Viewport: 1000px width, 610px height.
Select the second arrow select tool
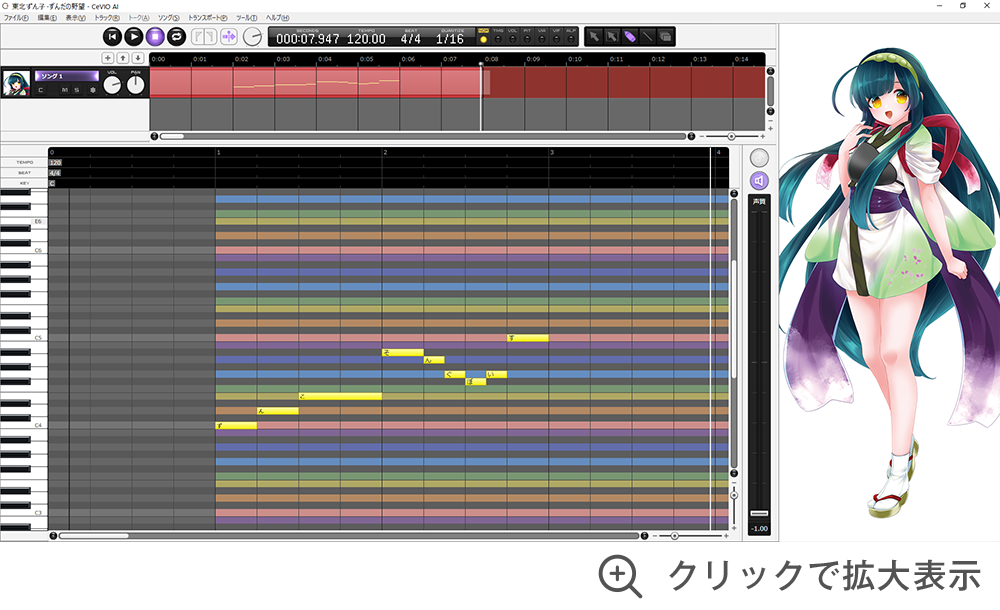612,36
